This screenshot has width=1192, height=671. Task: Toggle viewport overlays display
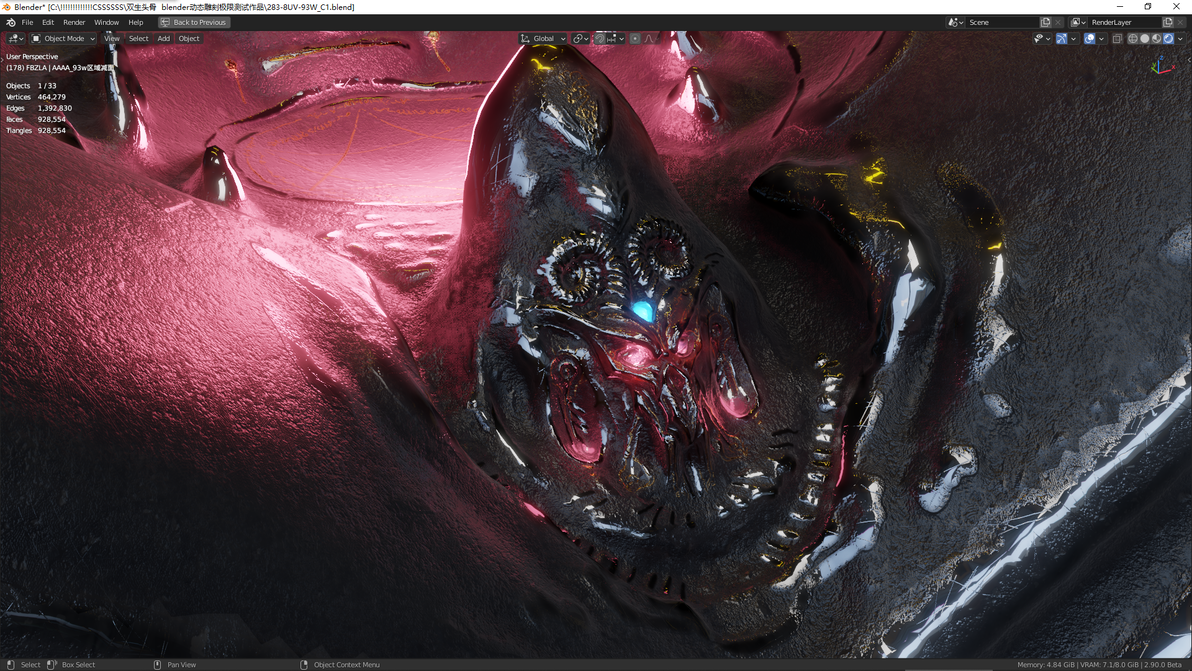click(1089, 38)
